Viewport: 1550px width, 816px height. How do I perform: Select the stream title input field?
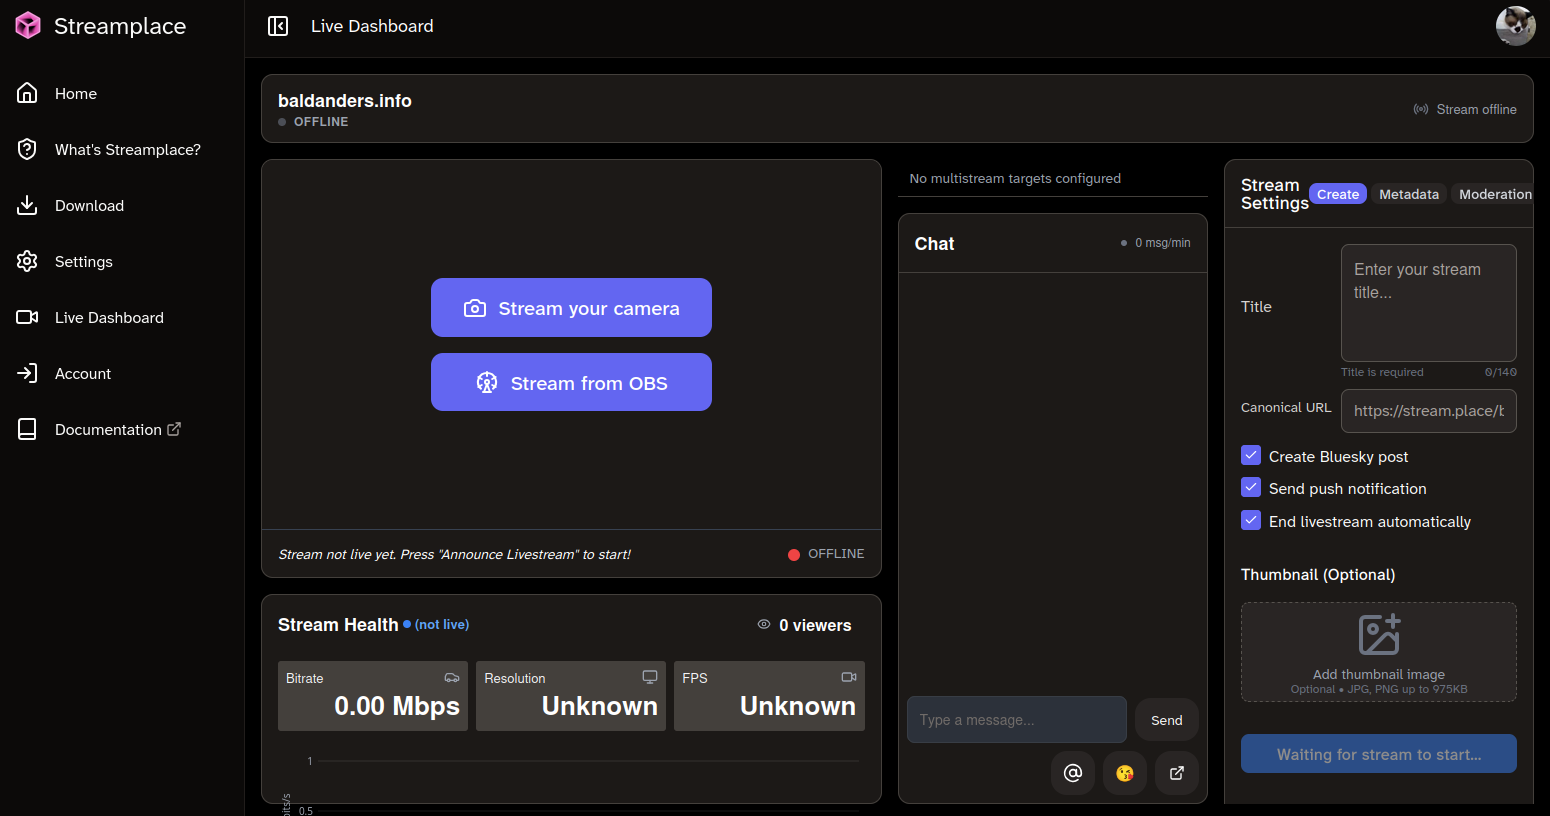[x=1428, y=303]
